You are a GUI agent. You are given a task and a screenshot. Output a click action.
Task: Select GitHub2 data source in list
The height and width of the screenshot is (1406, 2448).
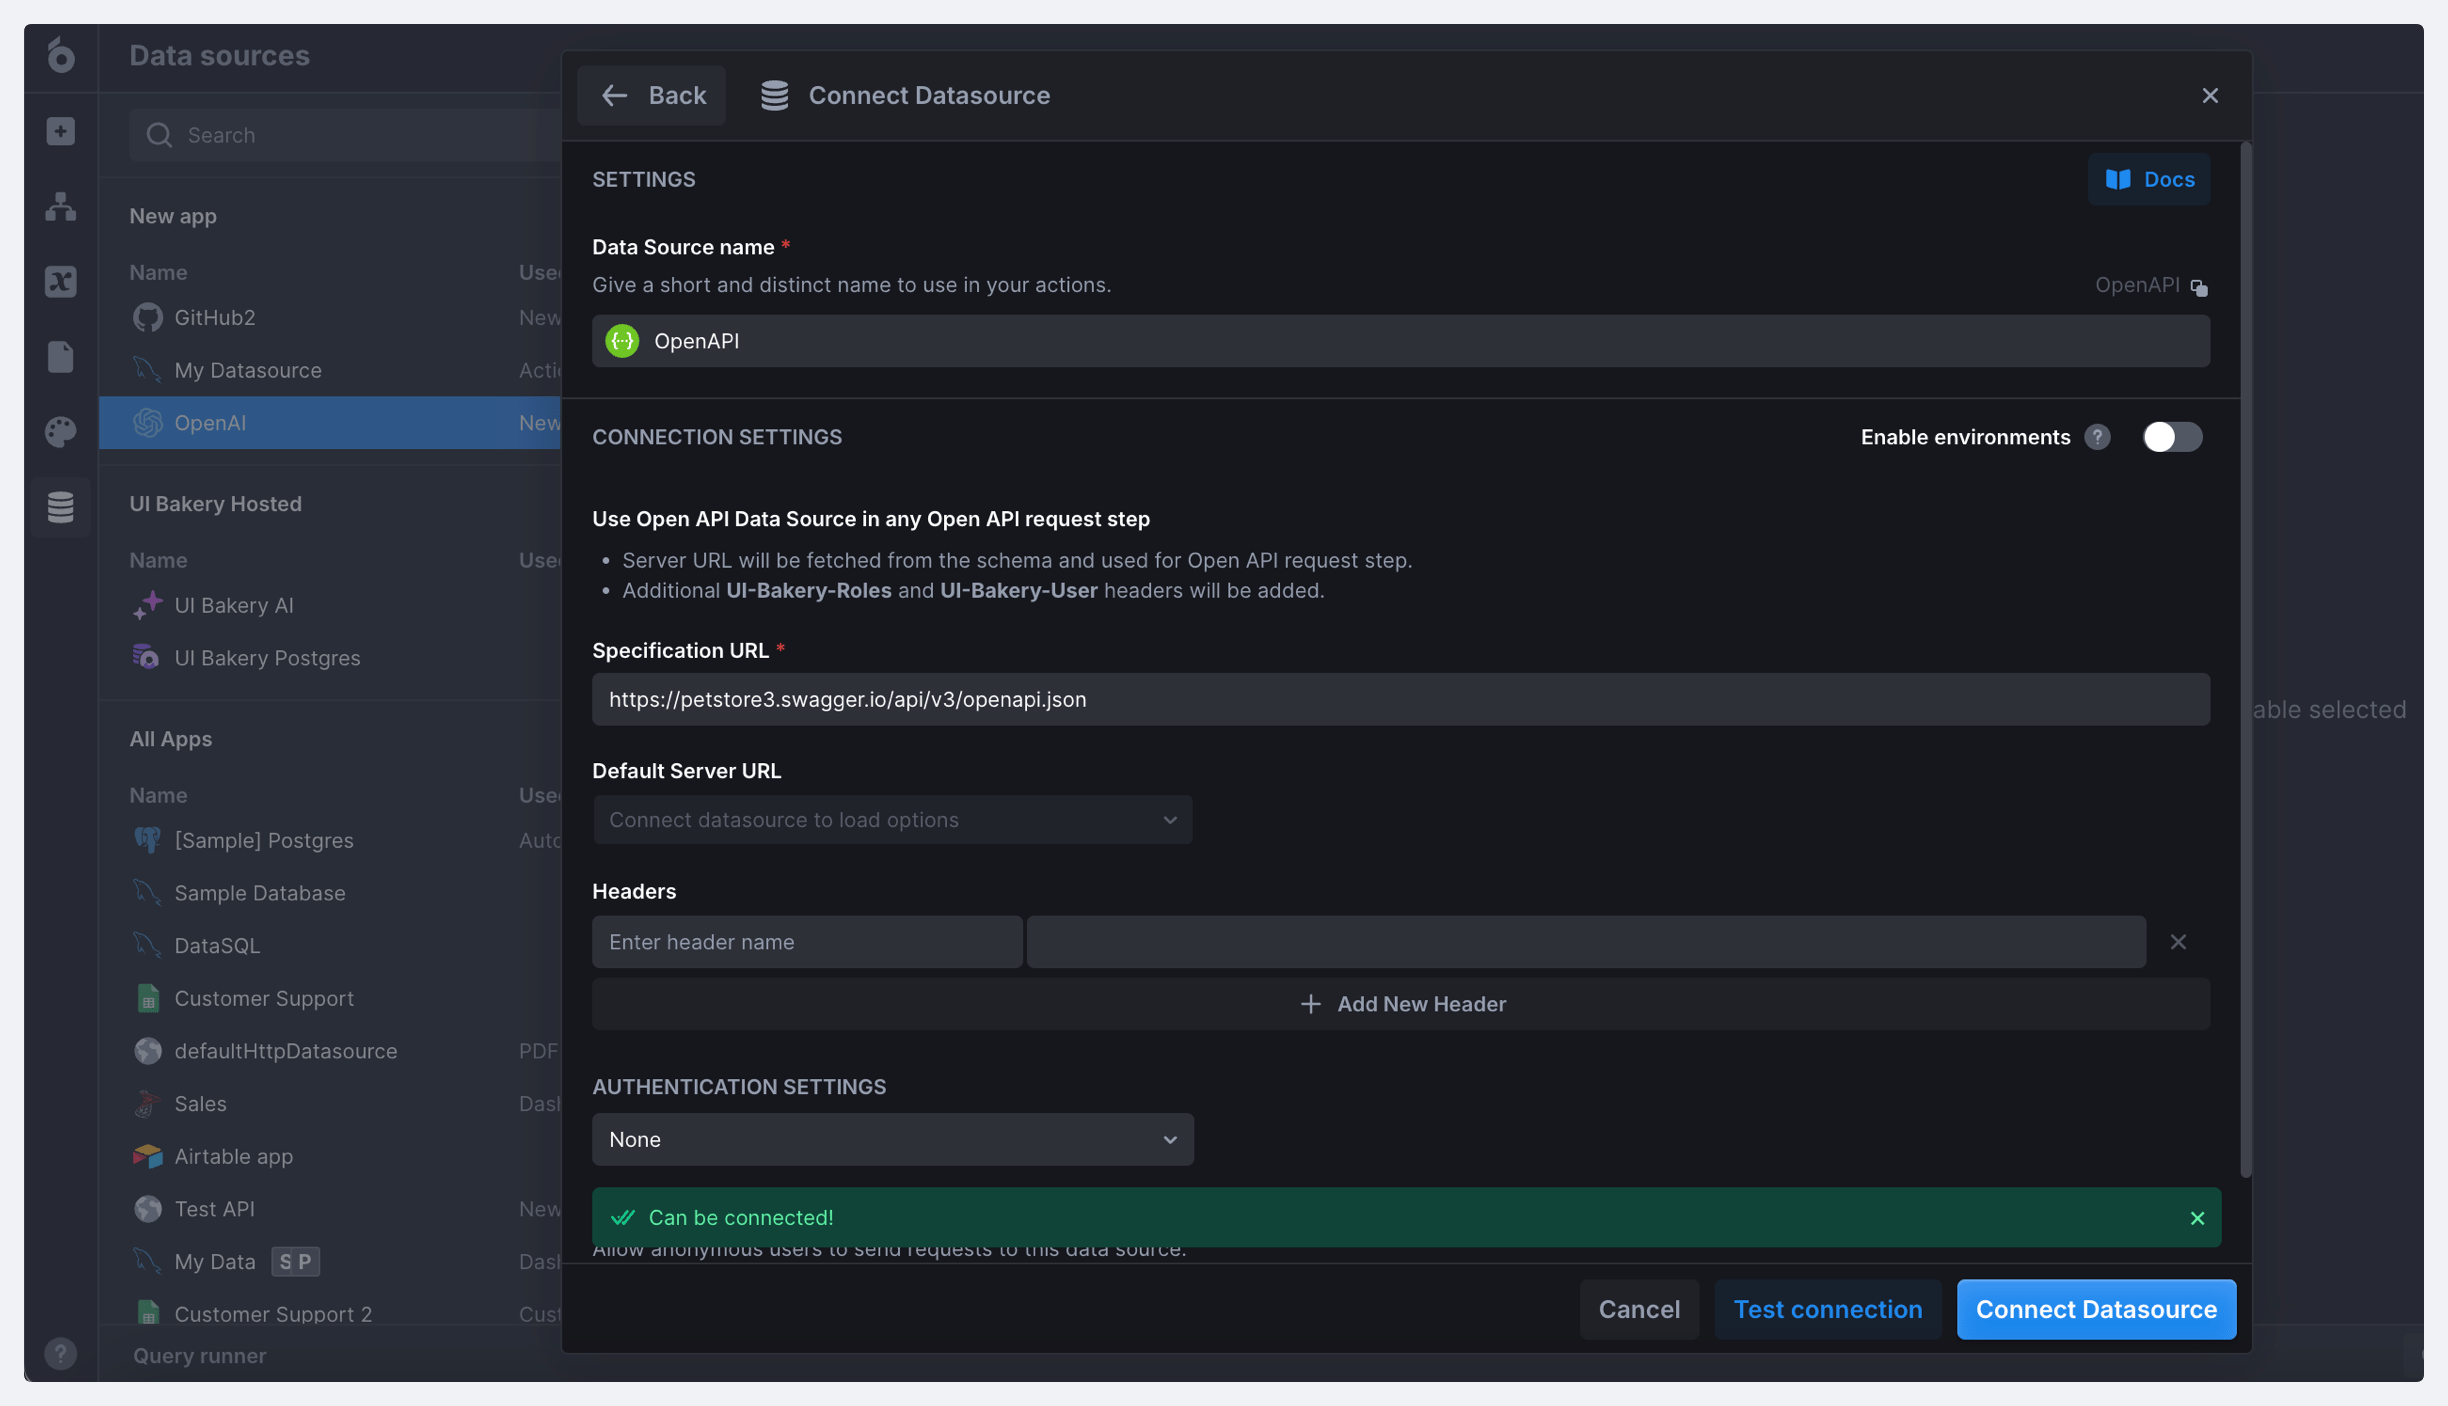click(214, 317)
